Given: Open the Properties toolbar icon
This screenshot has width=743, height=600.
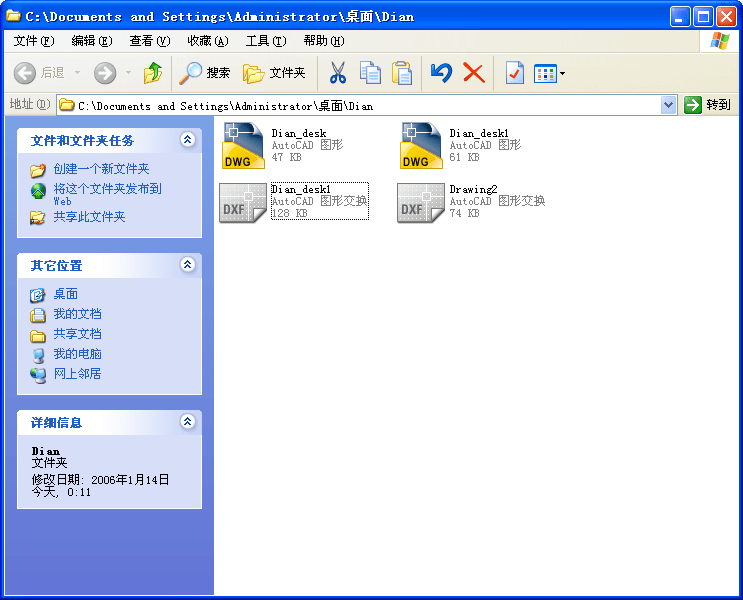Looking at the screenshot, I should (514, 73).
